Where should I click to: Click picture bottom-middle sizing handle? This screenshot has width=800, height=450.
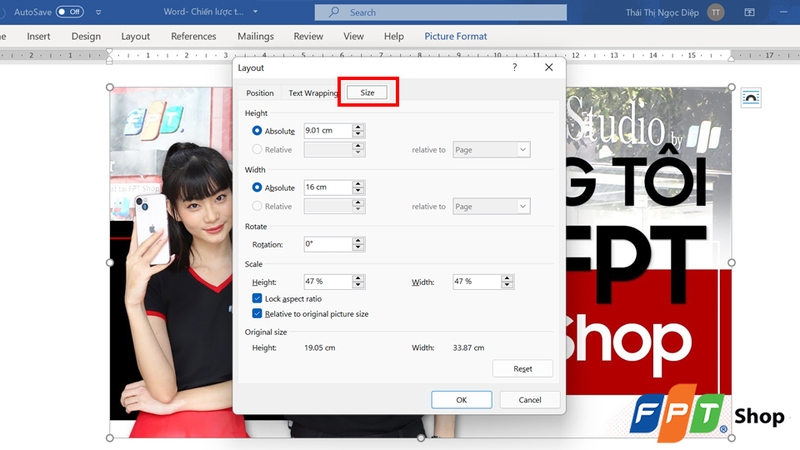point(420,438)
